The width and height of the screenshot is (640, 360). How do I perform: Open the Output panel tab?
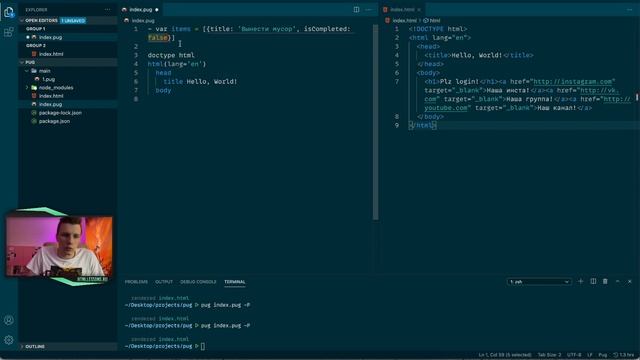coord(164,282)
